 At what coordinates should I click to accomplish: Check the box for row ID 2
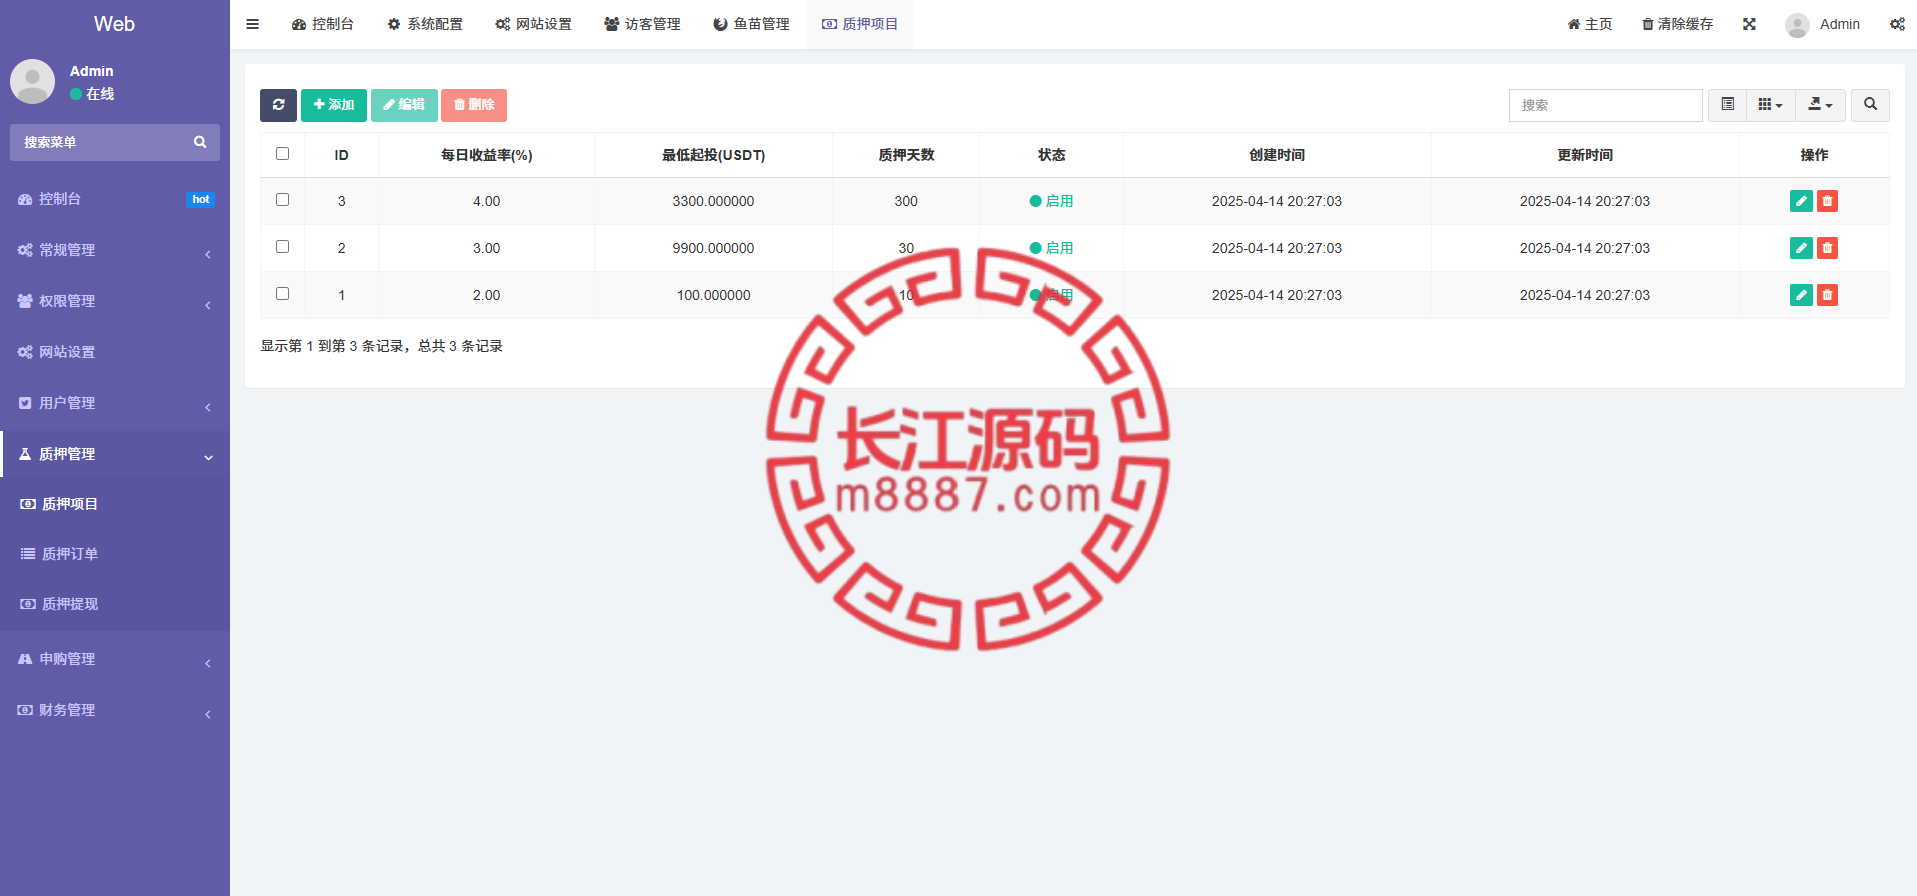click(x=282, y=247)
